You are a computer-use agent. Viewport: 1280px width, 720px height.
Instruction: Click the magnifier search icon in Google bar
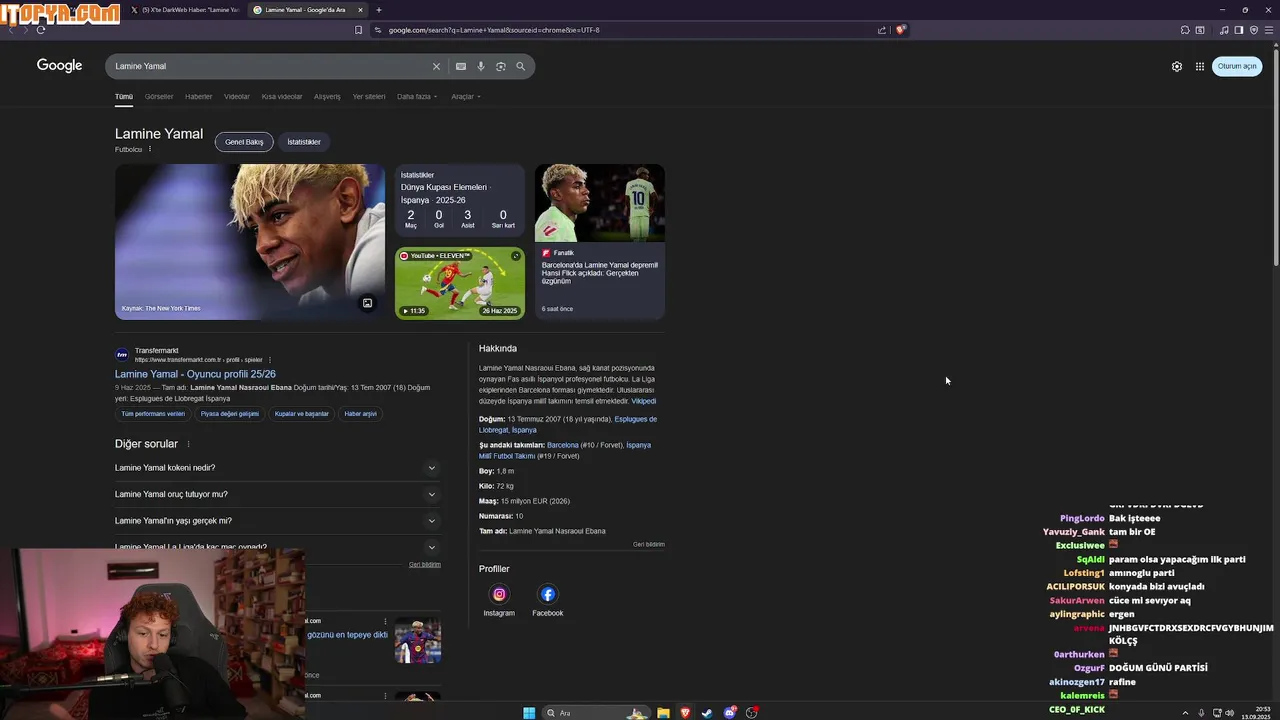tap(521, 66)
